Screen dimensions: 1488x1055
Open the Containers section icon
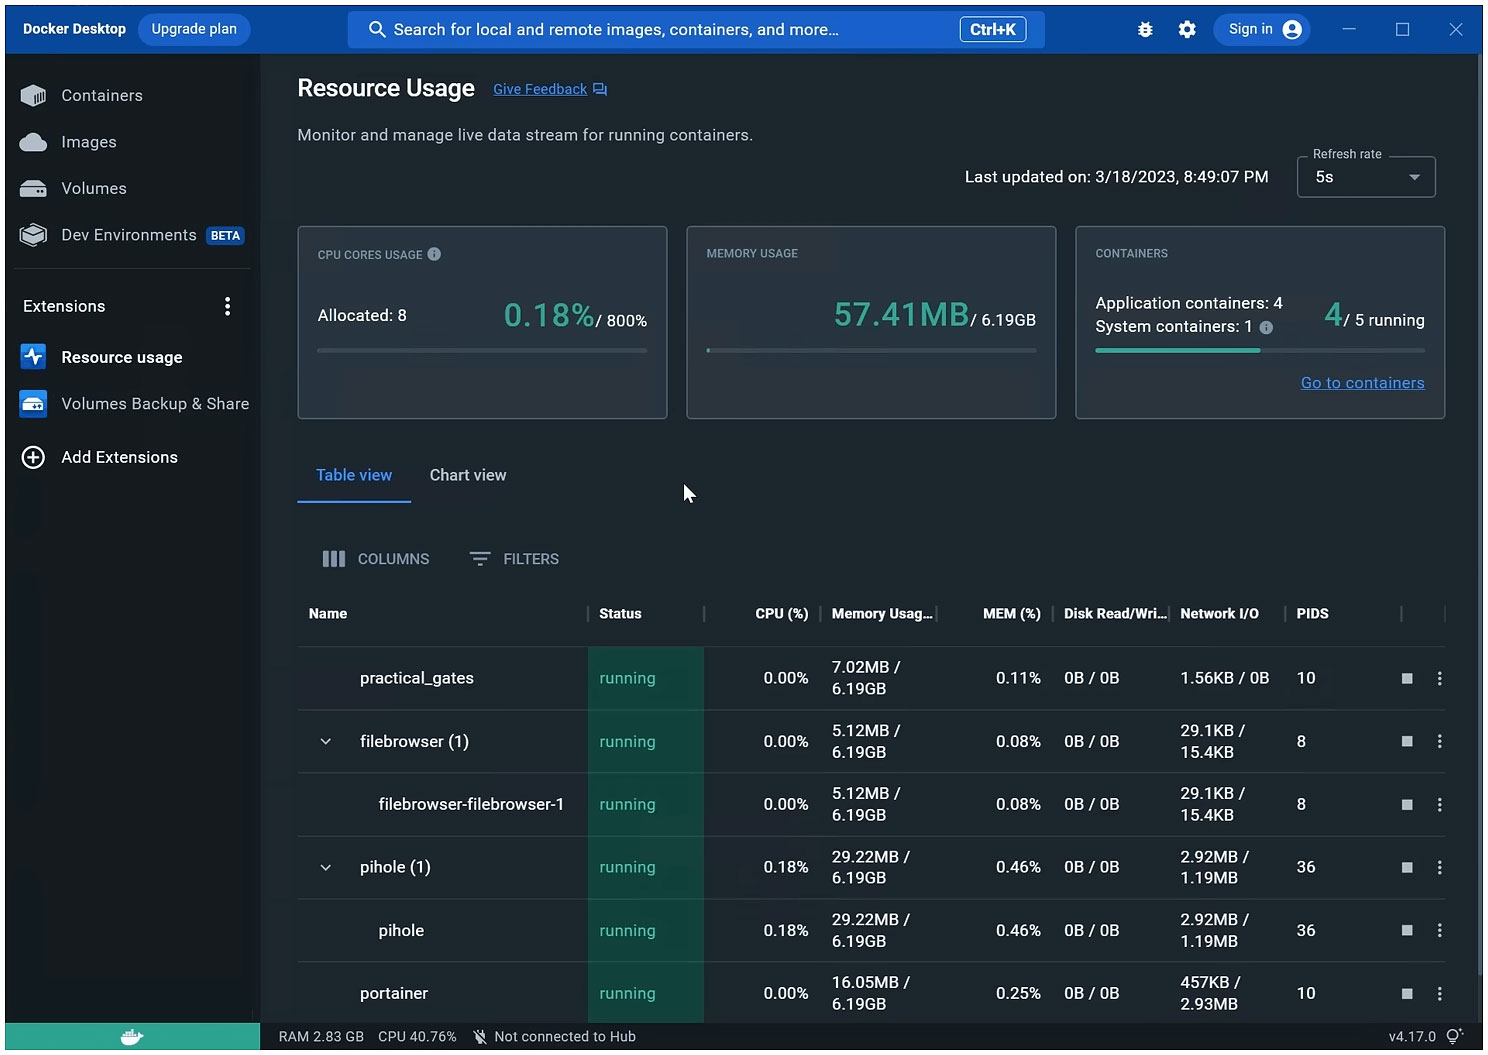click(33, 95)
